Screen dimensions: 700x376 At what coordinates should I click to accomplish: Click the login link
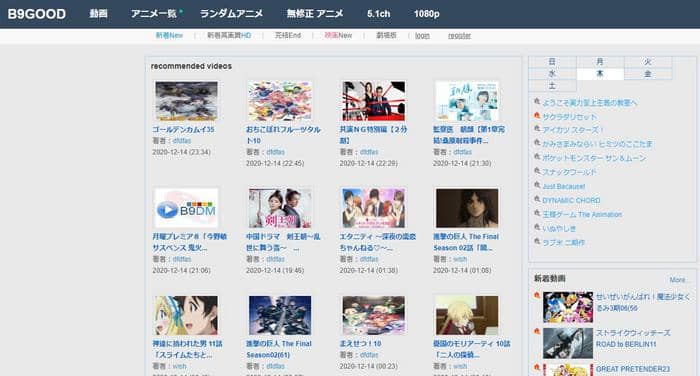[x=422, y=36]
